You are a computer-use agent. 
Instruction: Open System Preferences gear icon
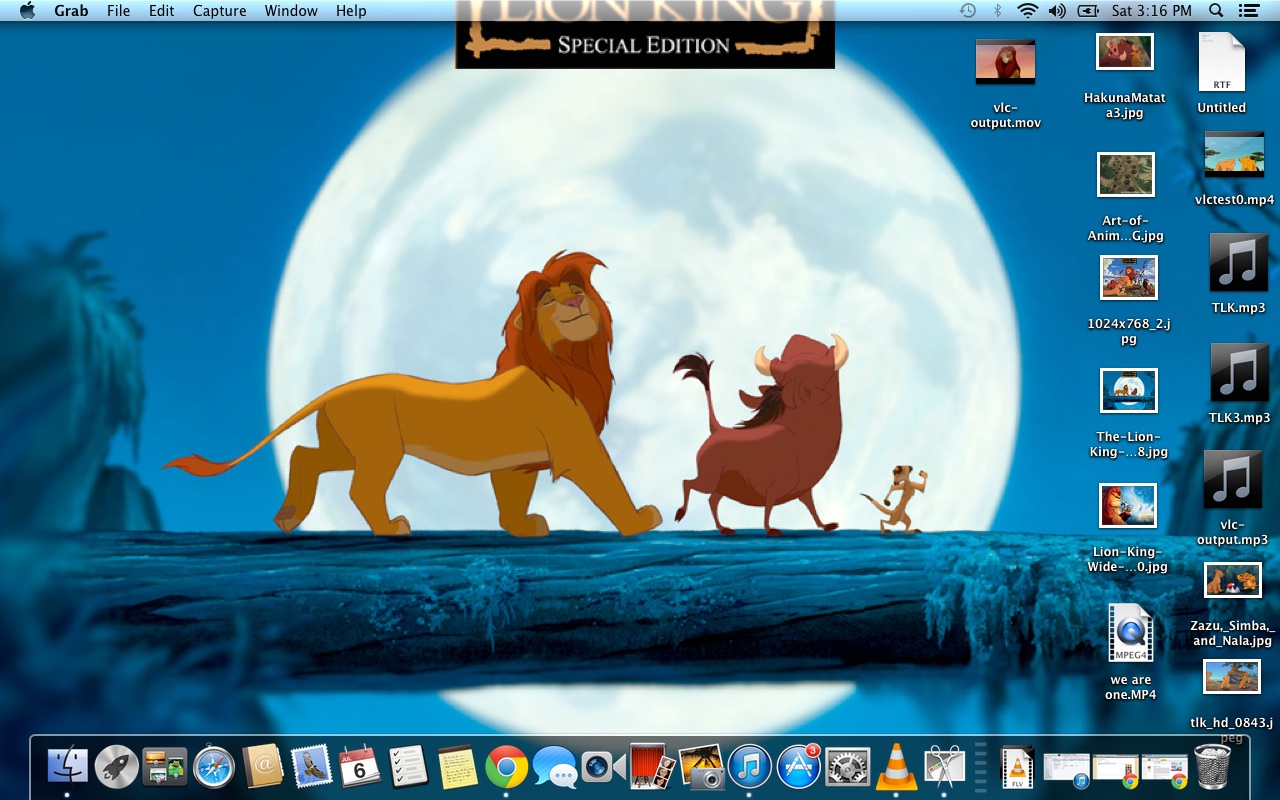pos(847,768)
